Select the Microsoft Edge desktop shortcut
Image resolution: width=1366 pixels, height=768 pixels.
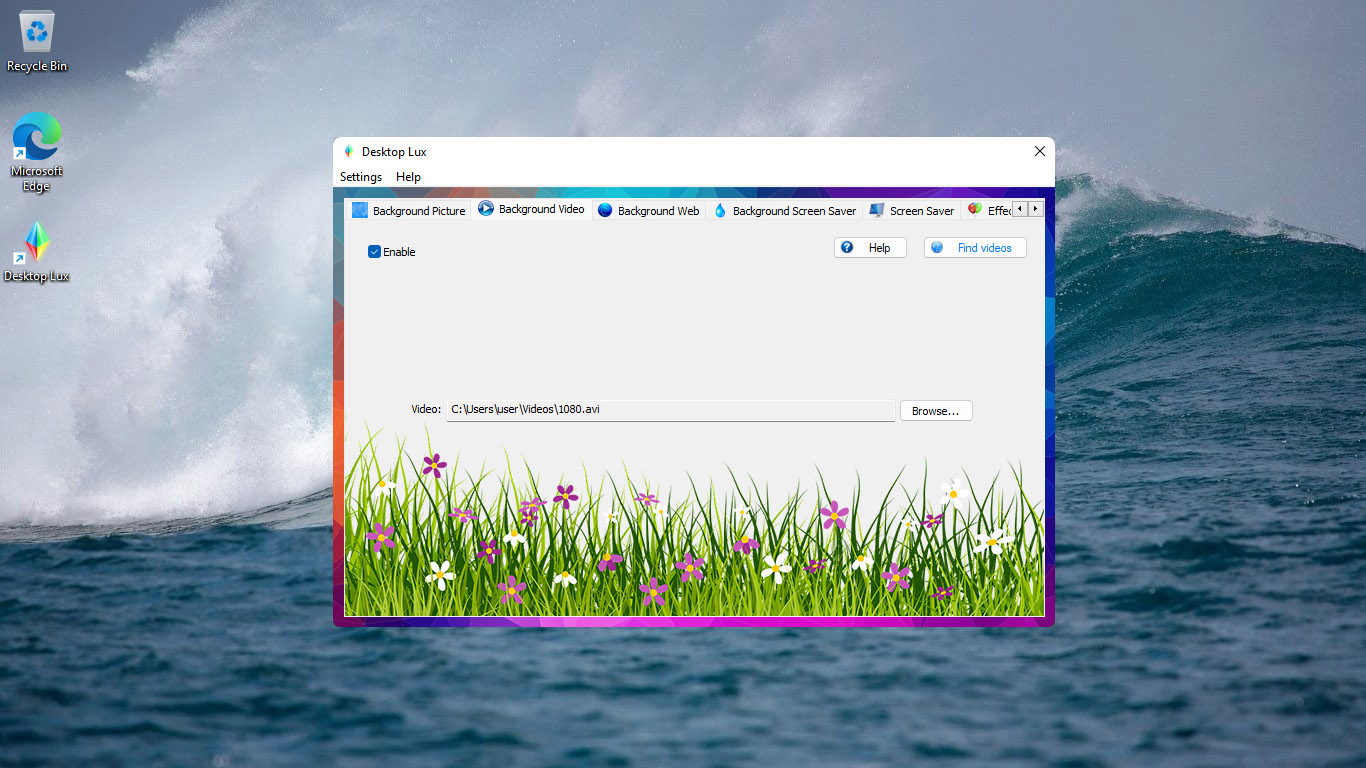click(x=37, y=152)
